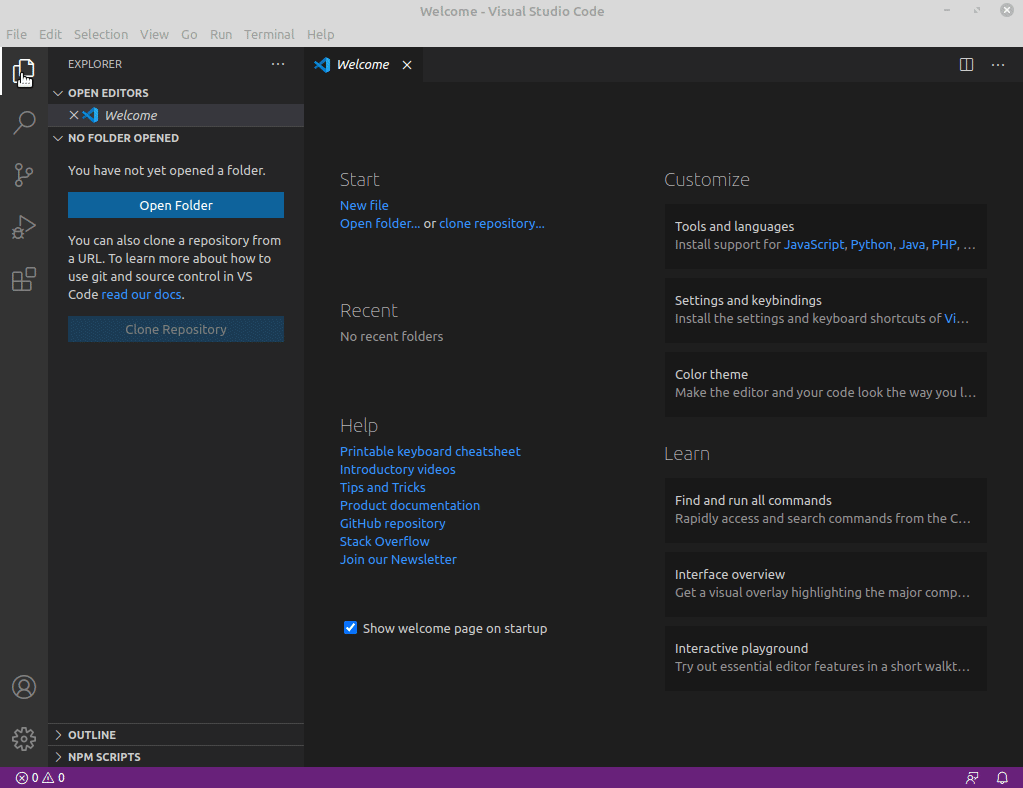Open the Color theme customization item
Screen dimensions: 1023x788
click(825, 384)
